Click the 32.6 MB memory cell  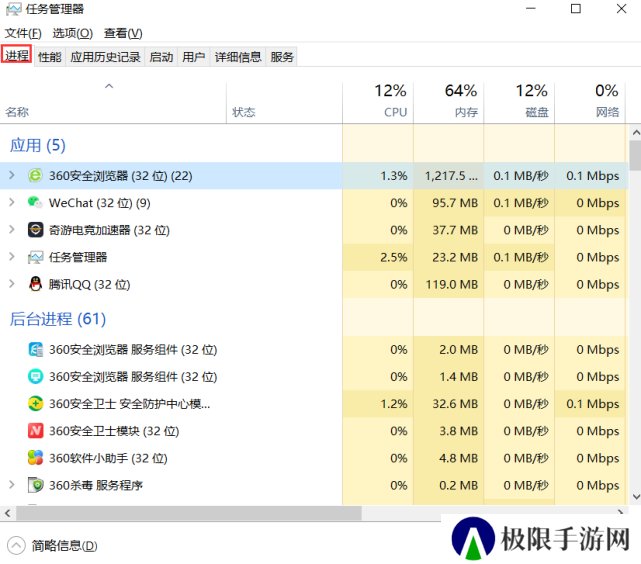(448, 404)
